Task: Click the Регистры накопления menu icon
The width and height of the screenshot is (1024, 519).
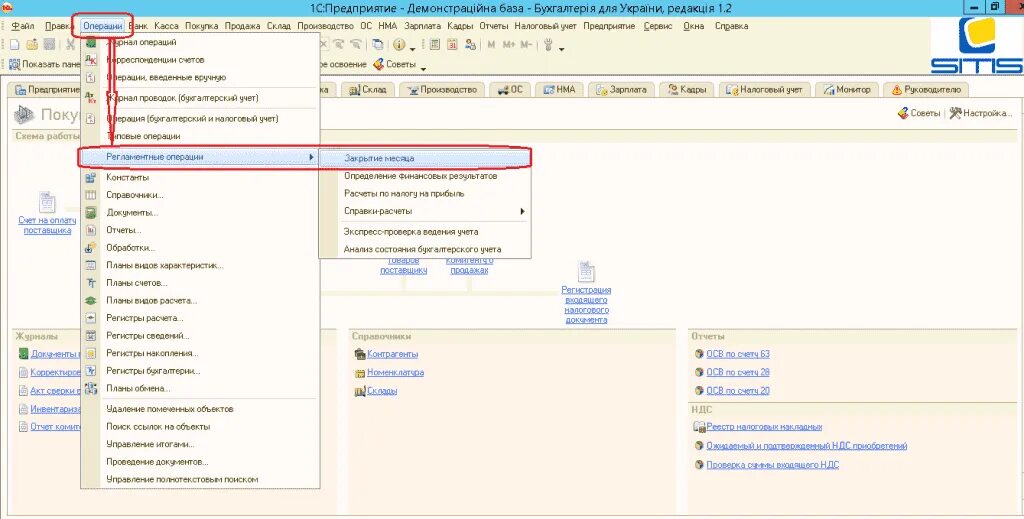Action: (91, 354)
